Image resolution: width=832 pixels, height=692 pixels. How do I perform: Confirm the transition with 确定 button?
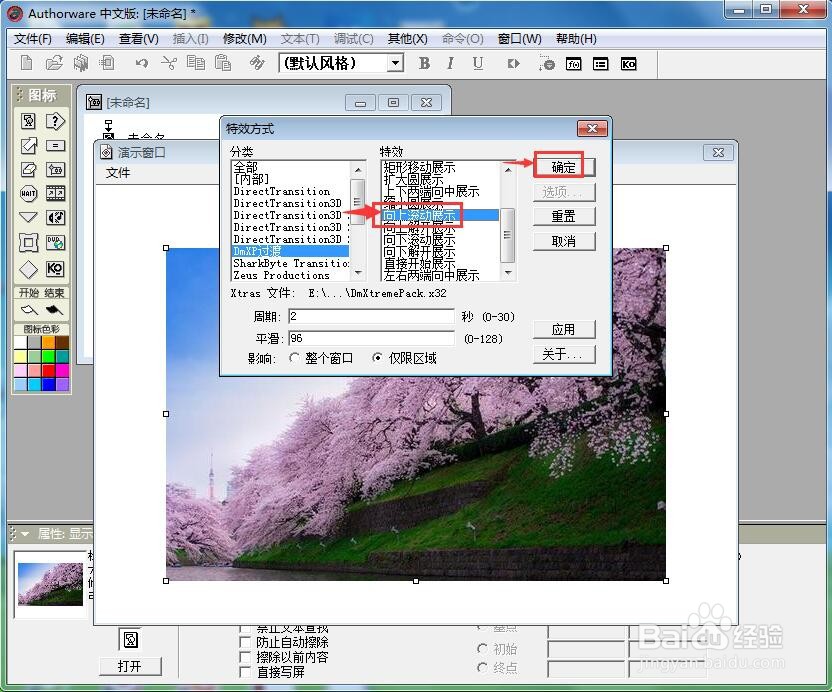(x=564, y=167)
